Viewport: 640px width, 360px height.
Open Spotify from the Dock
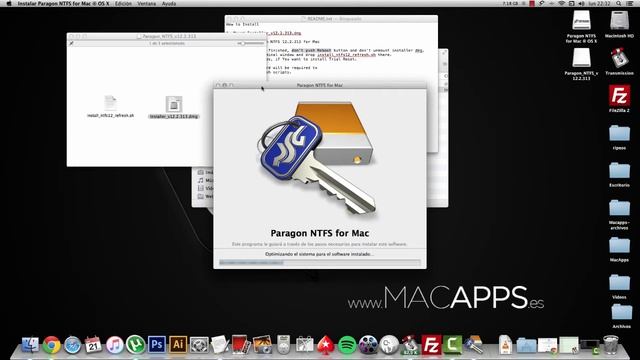tap(347, 345)
